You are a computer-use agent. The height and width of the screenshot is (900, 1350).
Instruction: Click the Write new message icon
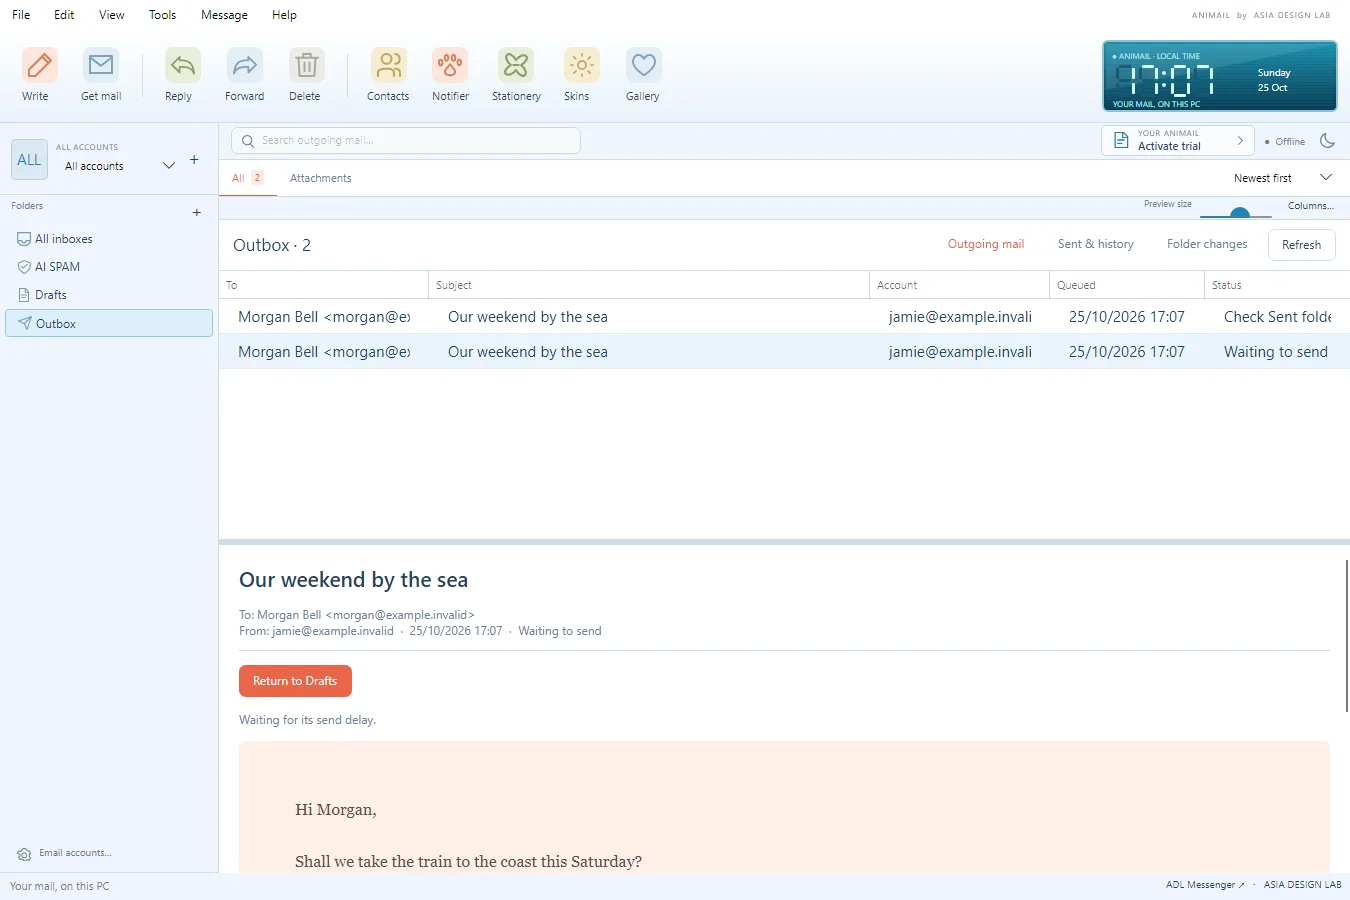40,66
